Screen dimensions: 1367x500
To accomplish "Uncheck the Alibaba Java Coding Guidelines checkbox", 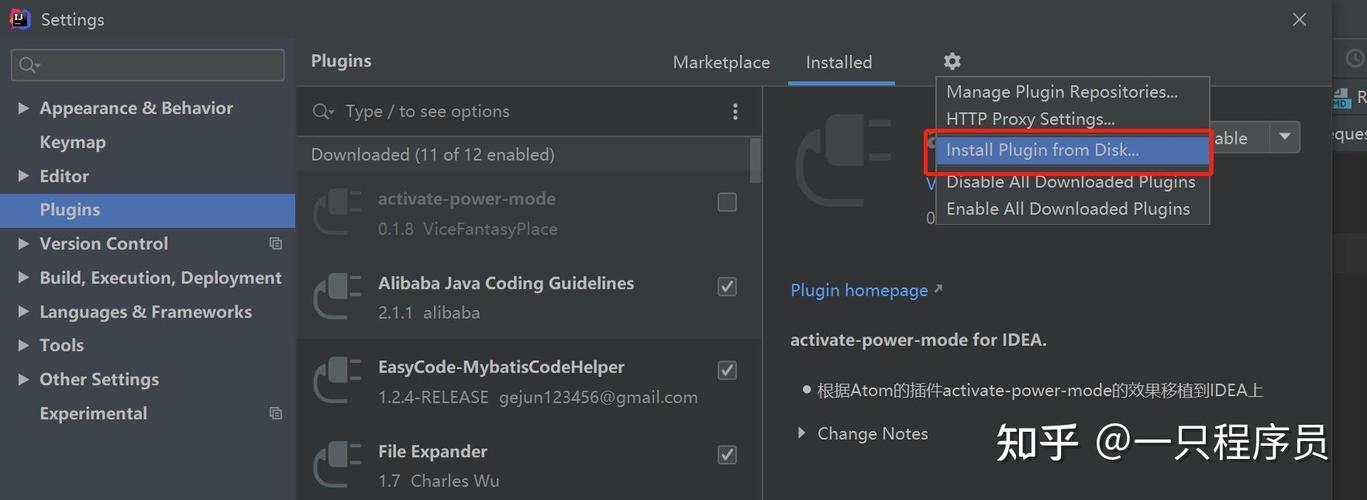I will [727, 286].
